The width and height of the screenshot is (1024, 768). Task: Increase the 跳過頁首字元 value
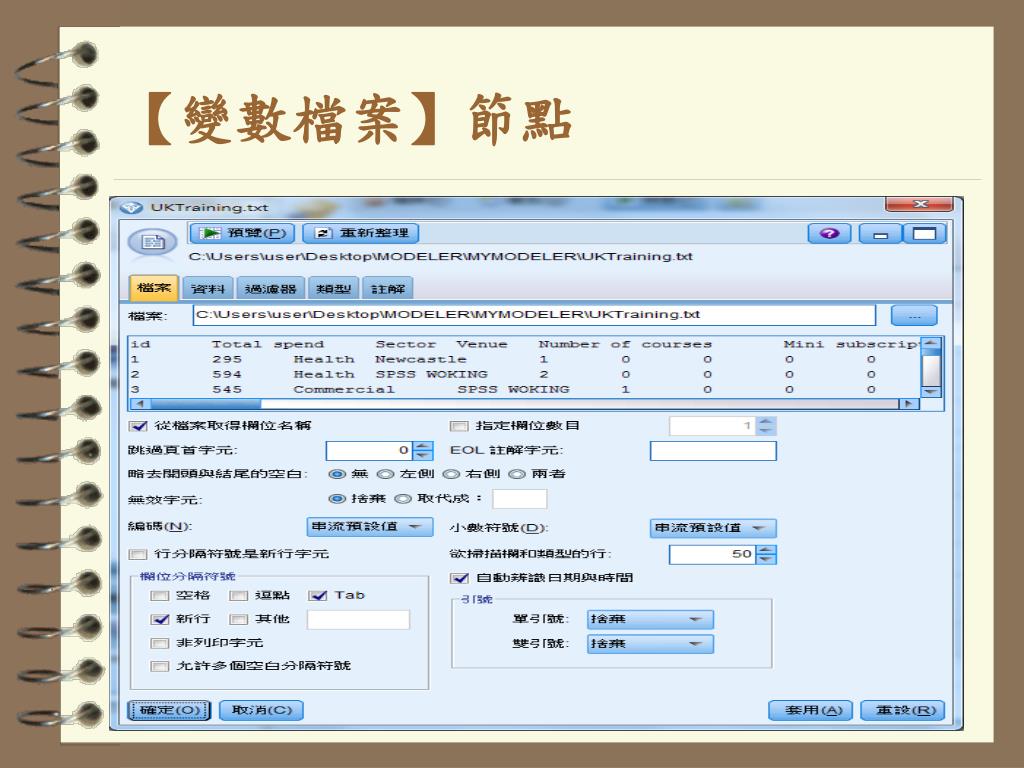pos(424,446)
